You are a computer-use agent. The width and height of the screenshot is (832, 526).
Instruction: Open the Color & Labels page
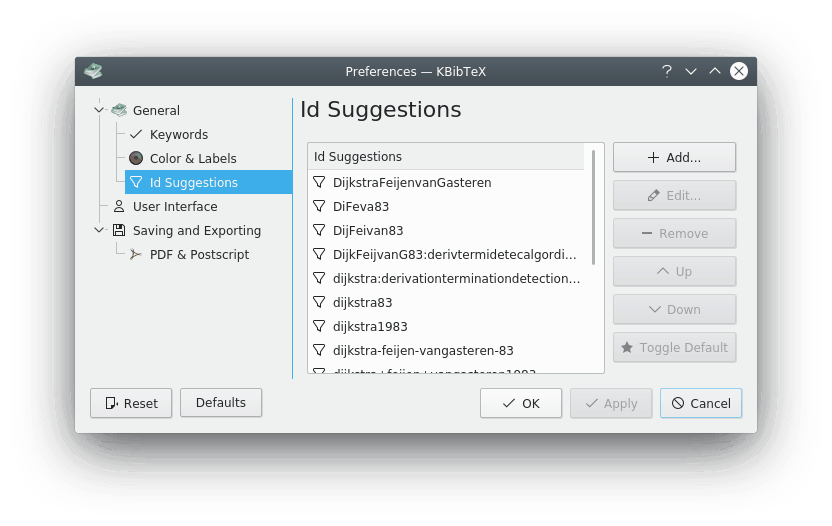[193, 158]
